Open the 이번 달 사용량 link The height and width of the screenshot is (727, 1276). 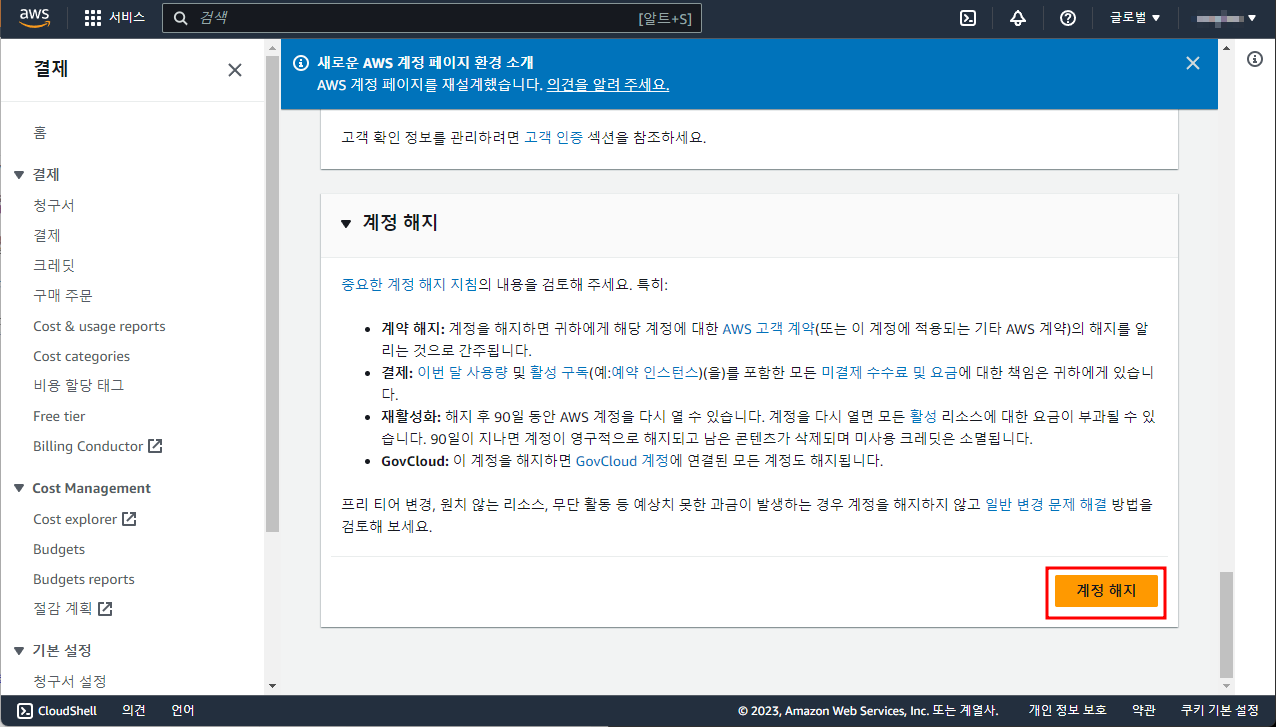[x=462, y=372]
